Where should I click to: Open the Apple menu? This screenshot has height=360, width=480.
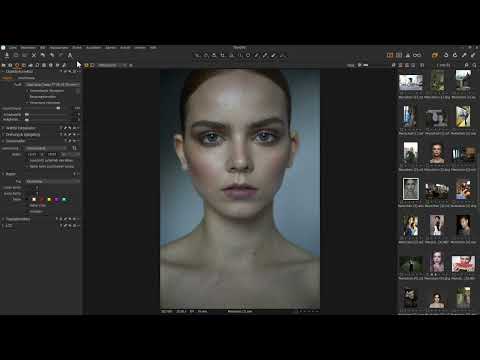pyautogui.click(x=3, y=47)
